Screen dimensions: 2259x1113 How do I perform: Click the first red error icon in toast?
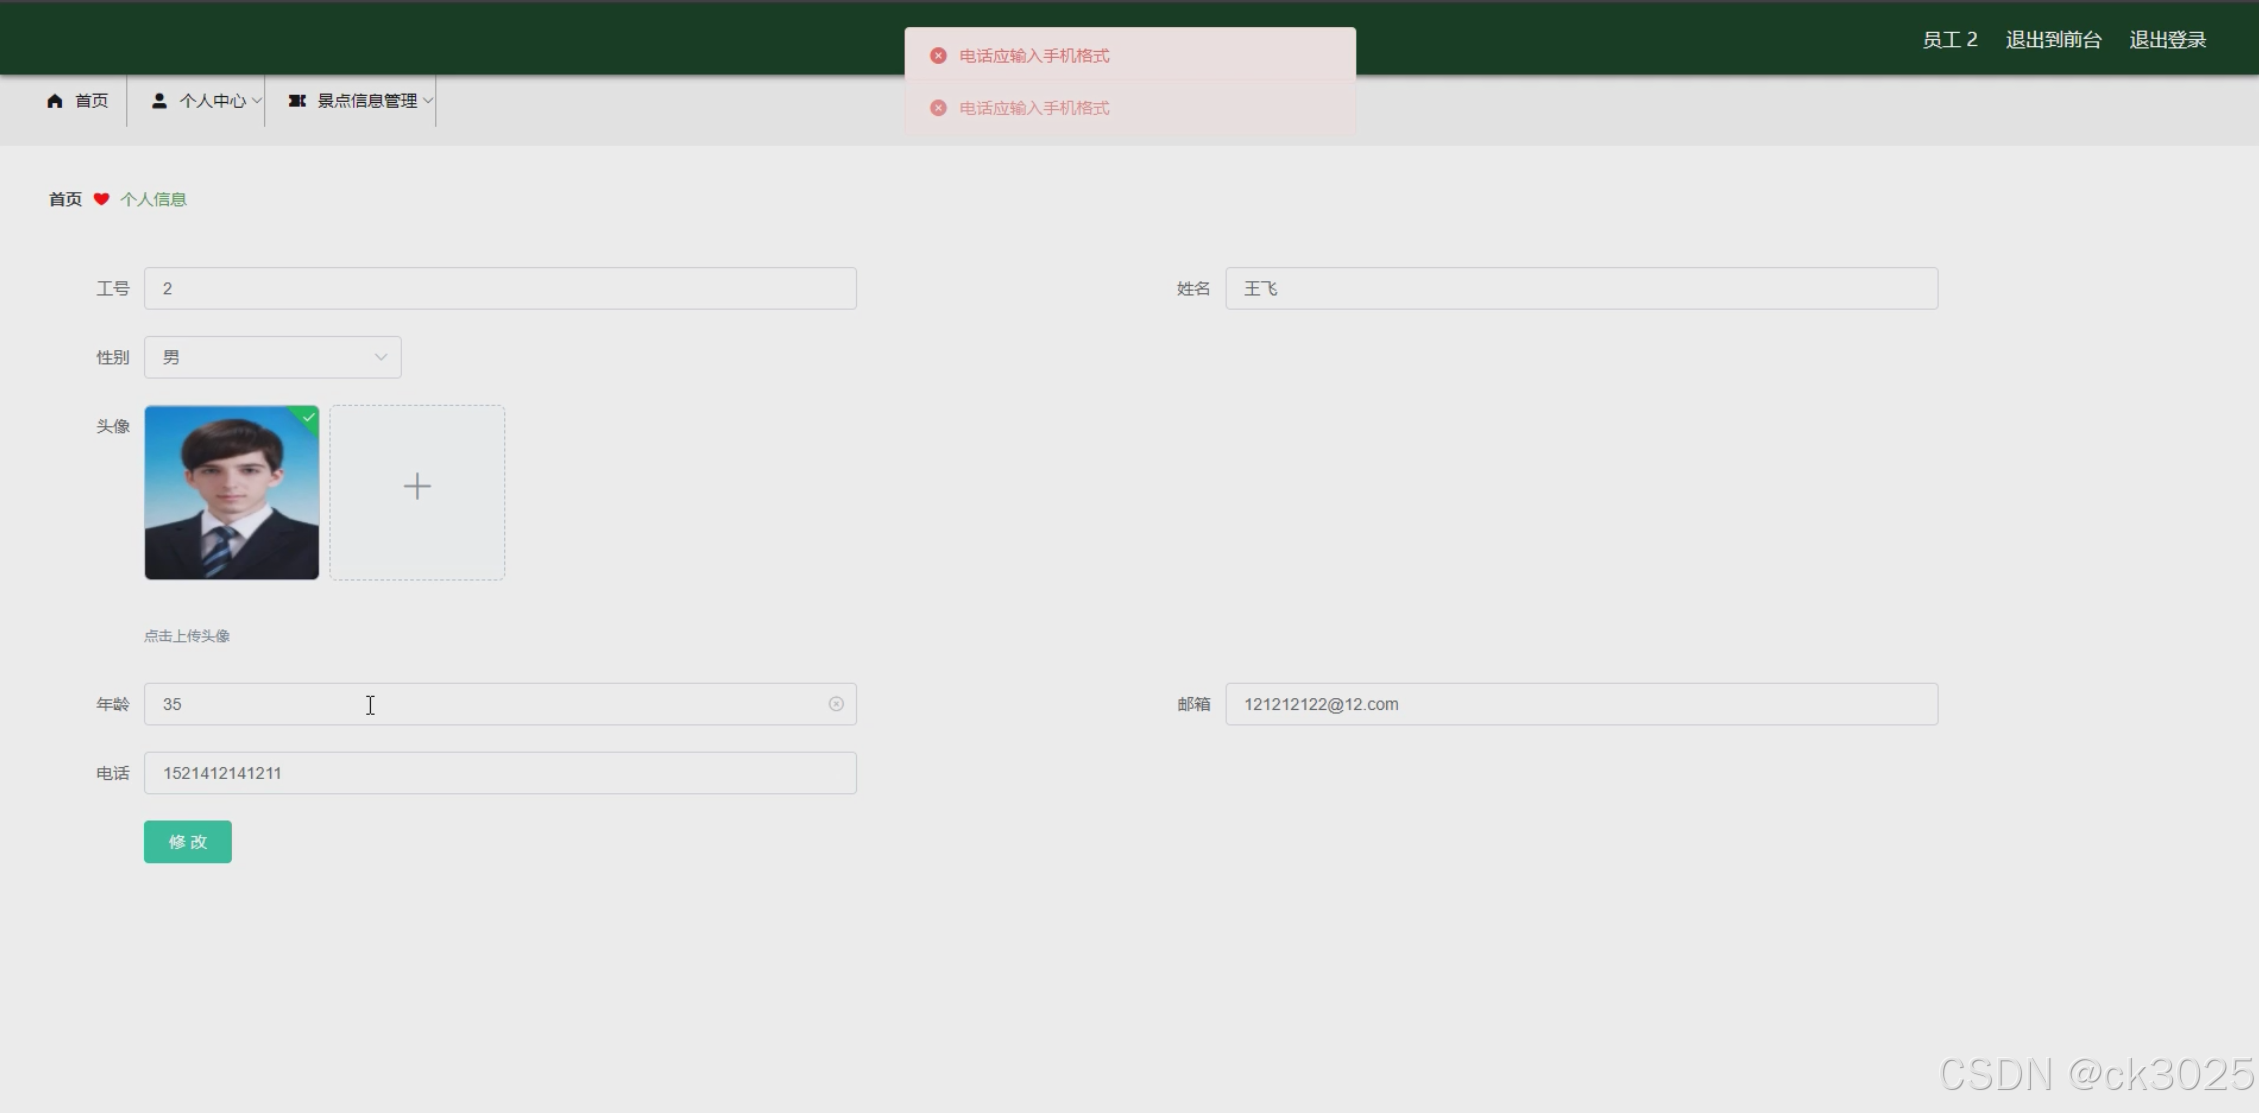(x=938, y=56)
